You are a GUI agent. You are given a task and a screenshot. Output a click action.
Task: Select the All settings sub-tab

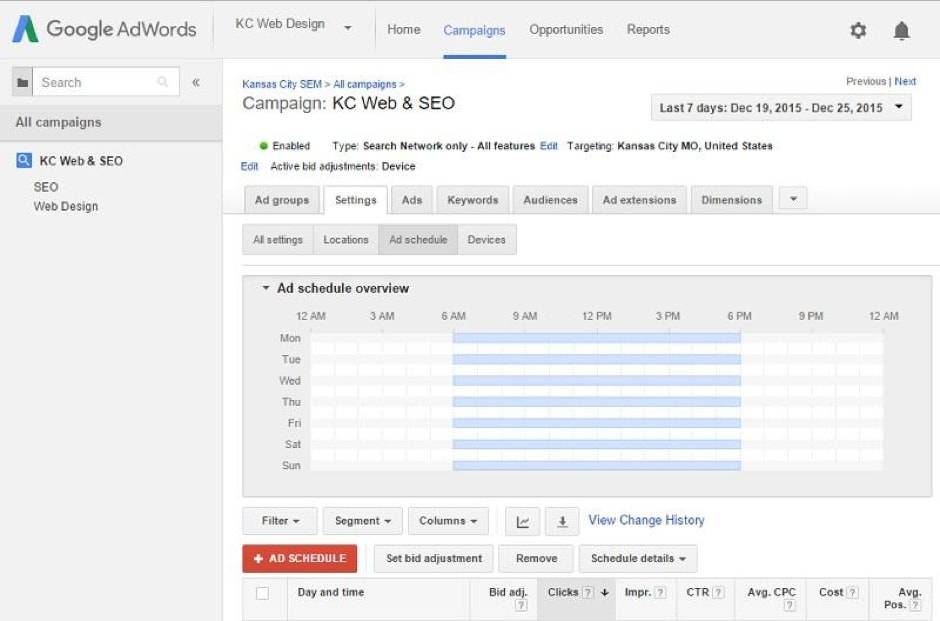(x=278, y=240)
